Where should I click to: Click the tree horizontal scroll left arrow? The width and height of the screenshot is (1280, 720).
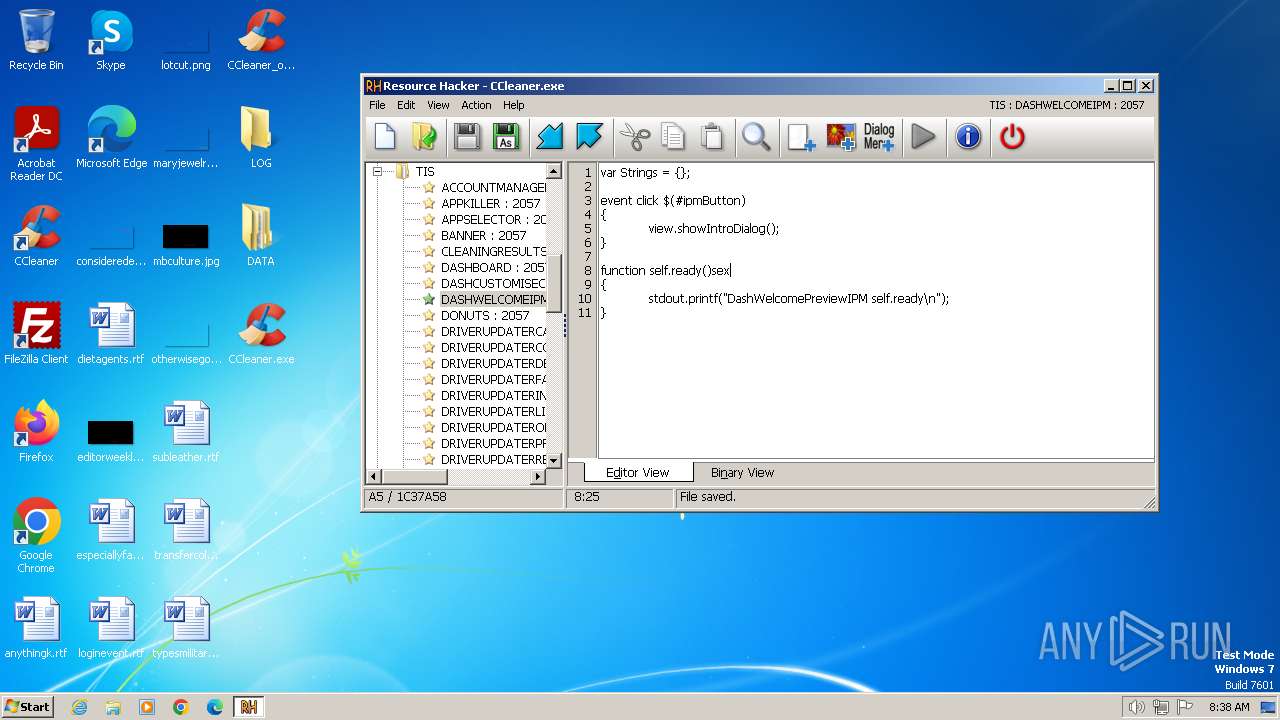point(375,477)
